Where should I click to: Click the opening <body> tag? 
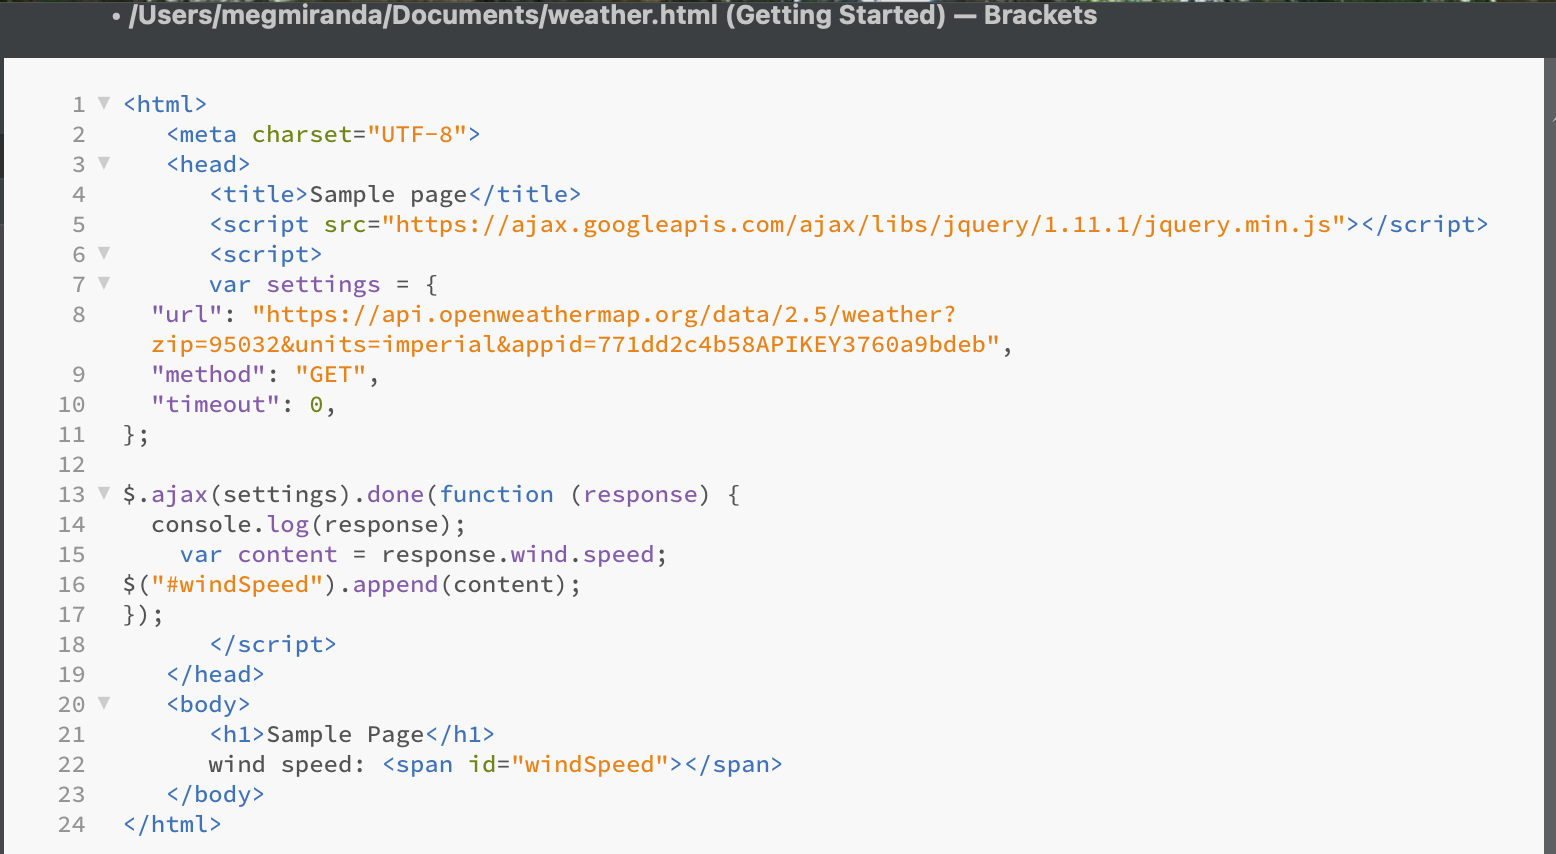pyautogui.click(x=209, y=705)
